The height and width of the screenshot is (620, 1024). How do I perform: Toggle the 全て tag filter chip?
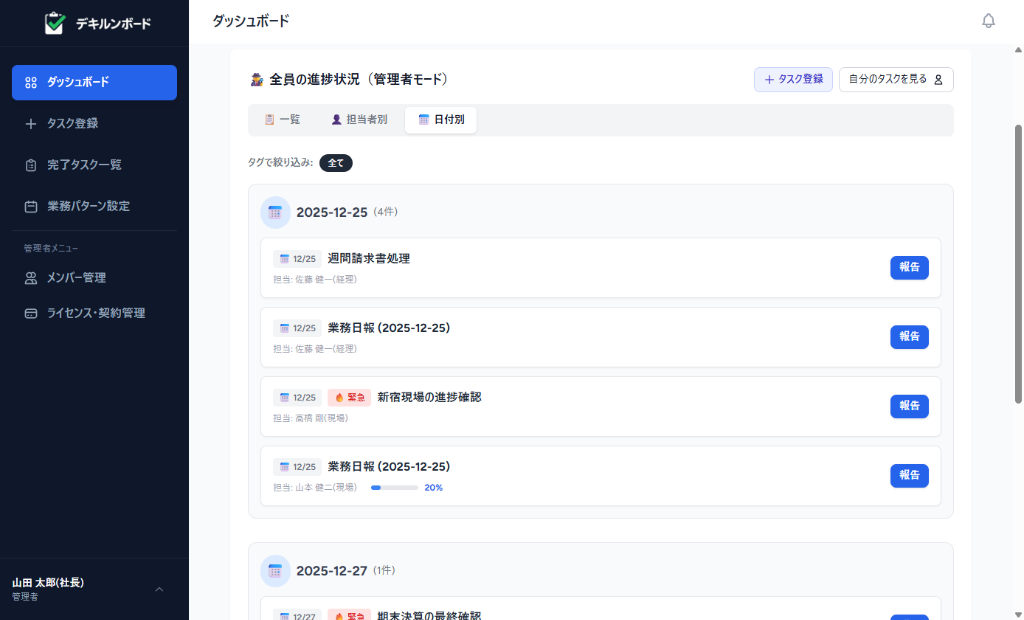click(x=335, y=161)
